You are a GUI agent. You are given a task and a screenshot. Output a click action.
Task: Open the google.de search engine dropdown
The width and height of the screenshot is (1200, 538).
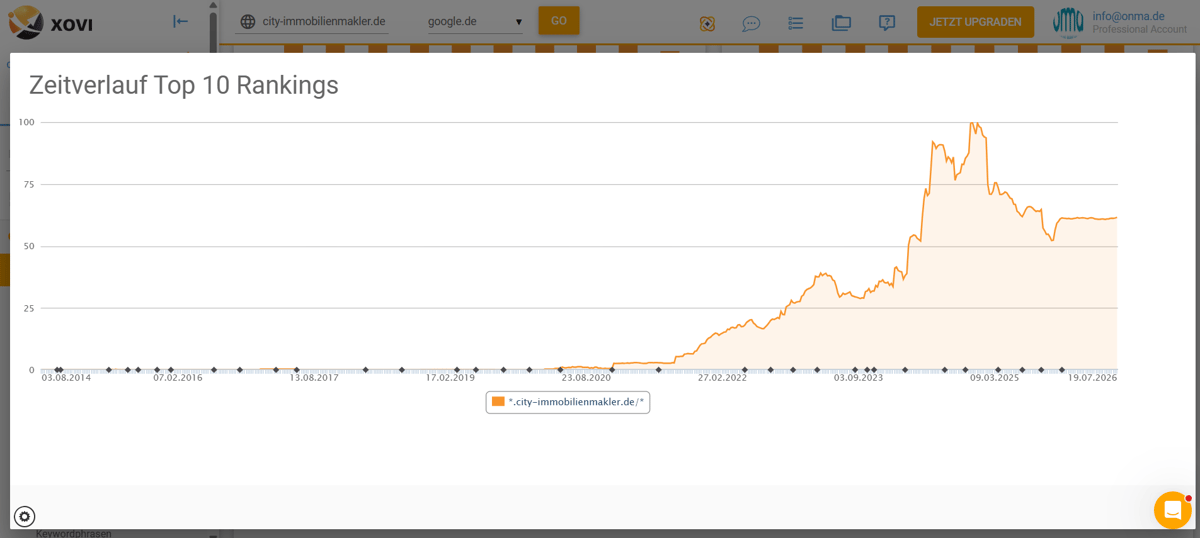pyautogui.click(x=475, y=21)
